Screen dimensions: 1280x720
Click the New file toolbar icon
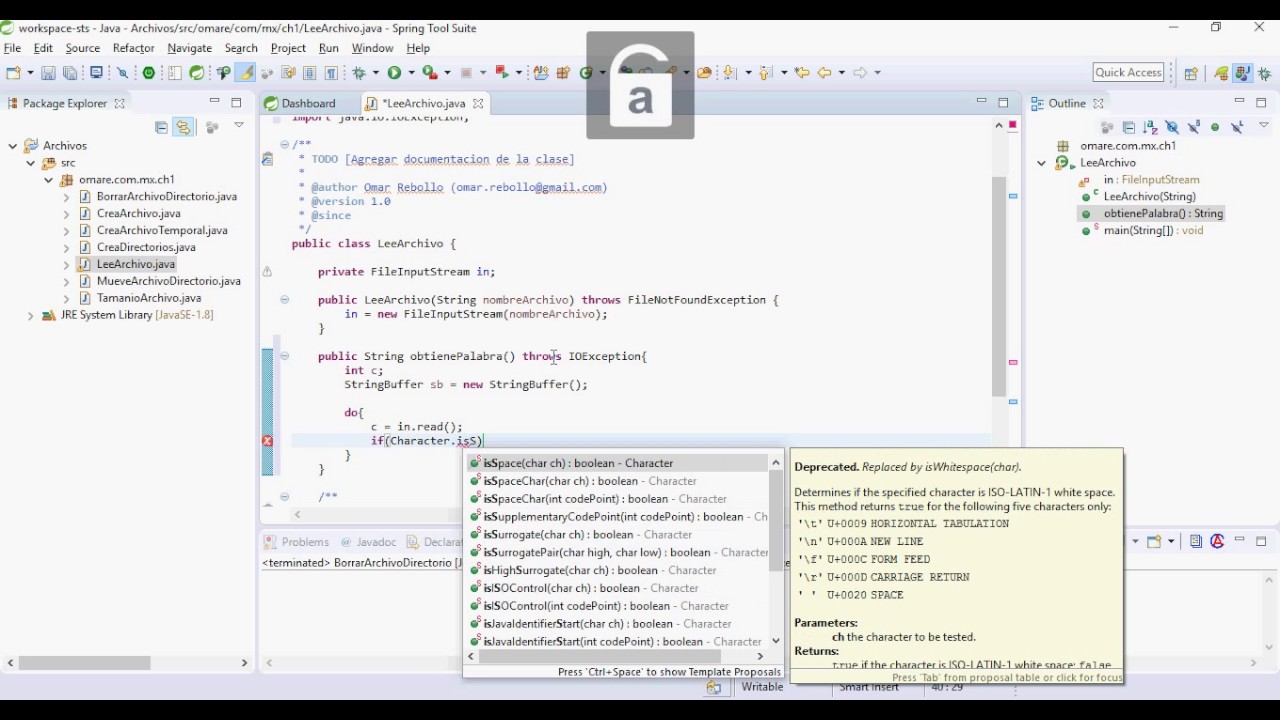(13, 72)
